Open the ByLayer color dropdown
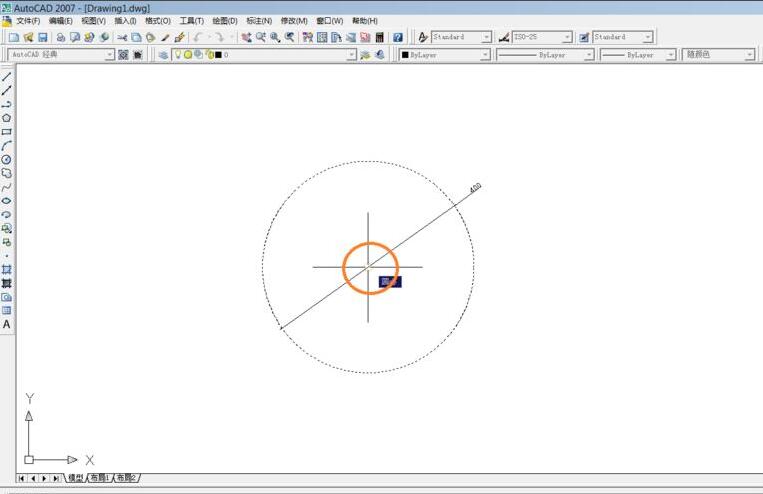763x494 pixels. [x=485, y=55]
